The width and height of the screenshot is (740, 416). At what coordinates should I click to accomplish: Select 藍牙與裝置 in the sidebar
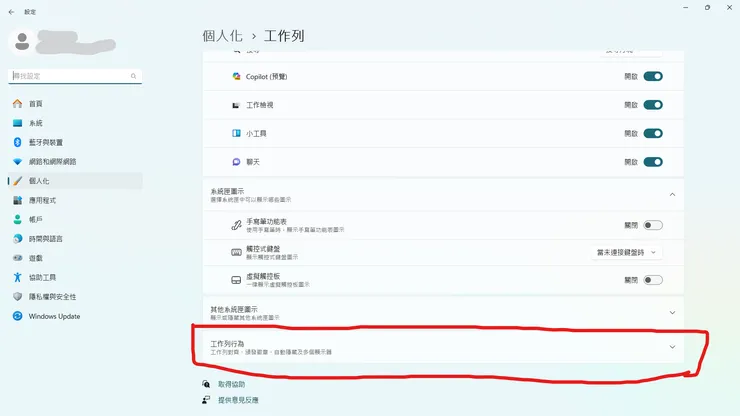click(x=75, y=142)
